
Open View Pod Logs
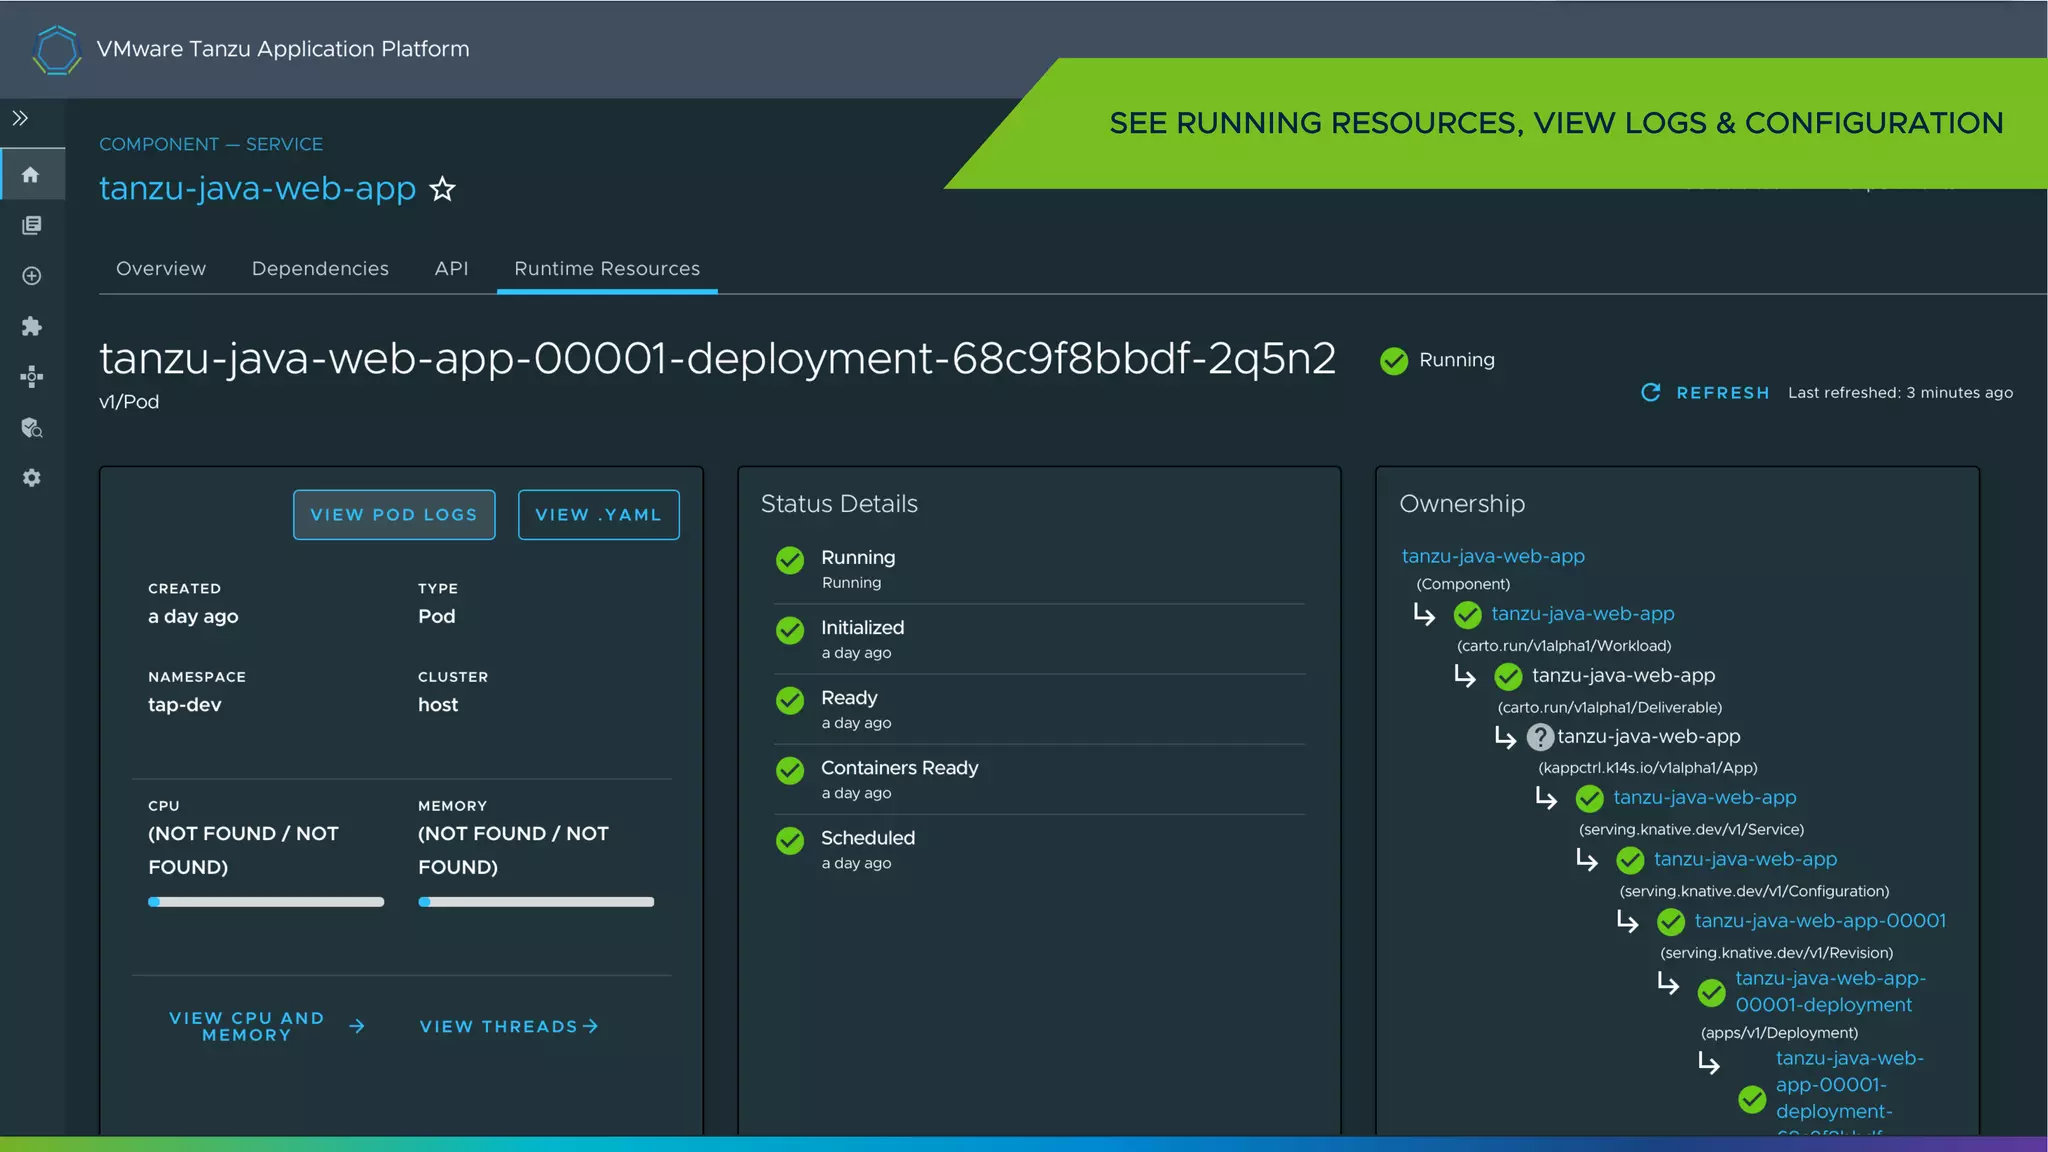(x=394, y=515)
